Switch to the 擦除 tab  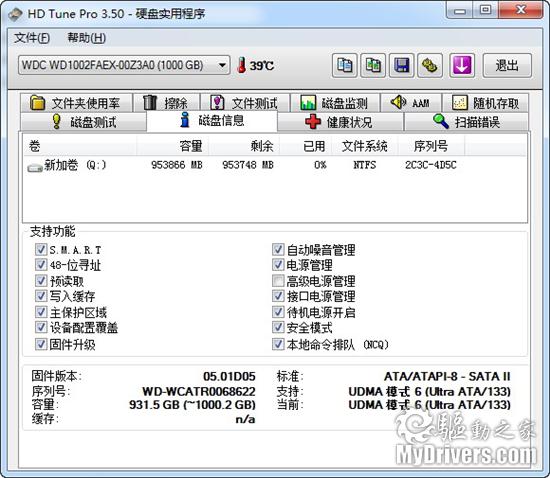click(166, 103)
